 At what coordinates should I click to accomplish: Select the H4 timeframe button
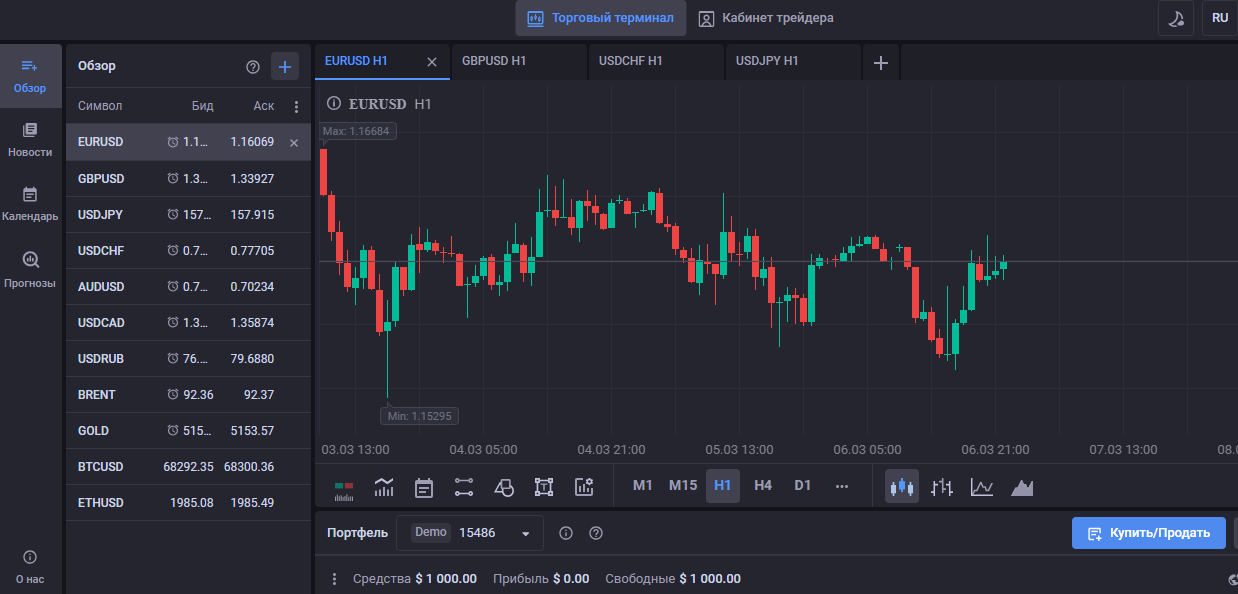763,486
